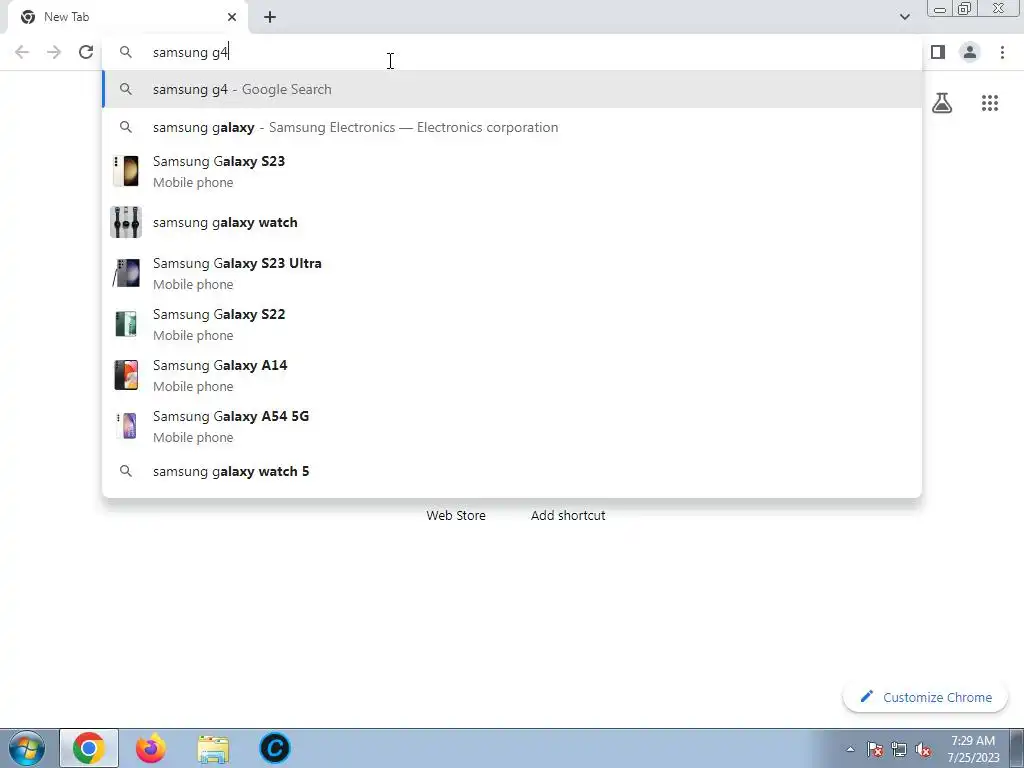Open the profile avatar button
This screenshot has width=1024, height=768.
970,52
